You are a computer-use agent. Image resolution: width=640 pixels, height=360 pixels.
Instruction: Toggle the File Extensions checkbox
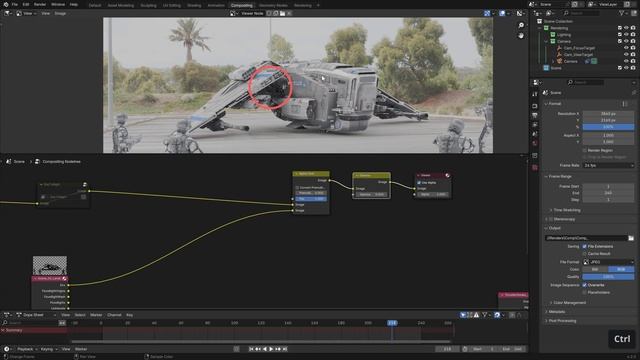[x=584, y=247]
